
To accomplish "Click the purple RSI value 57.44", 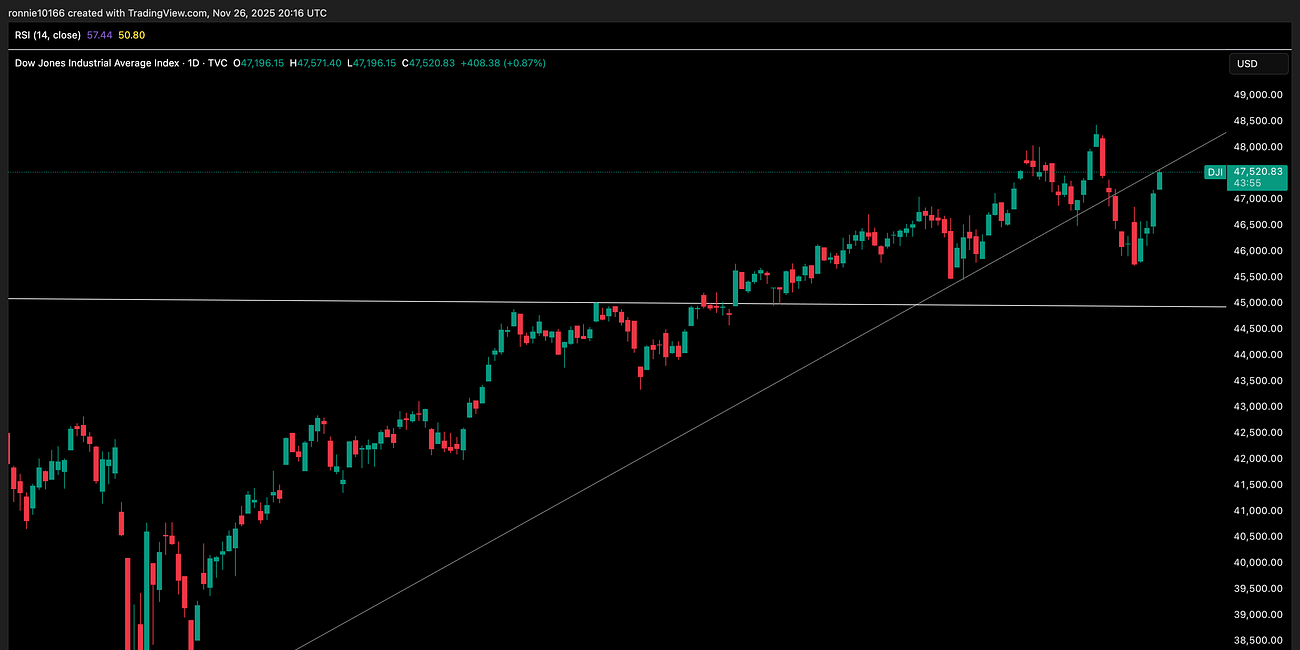I will tap(100, 35).
